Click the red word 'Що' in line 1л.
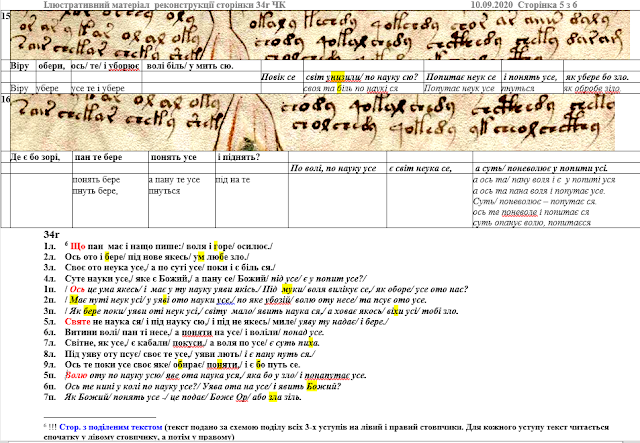Image resolution: width=640 pixels, height=443 pixels. coord(78,246)
